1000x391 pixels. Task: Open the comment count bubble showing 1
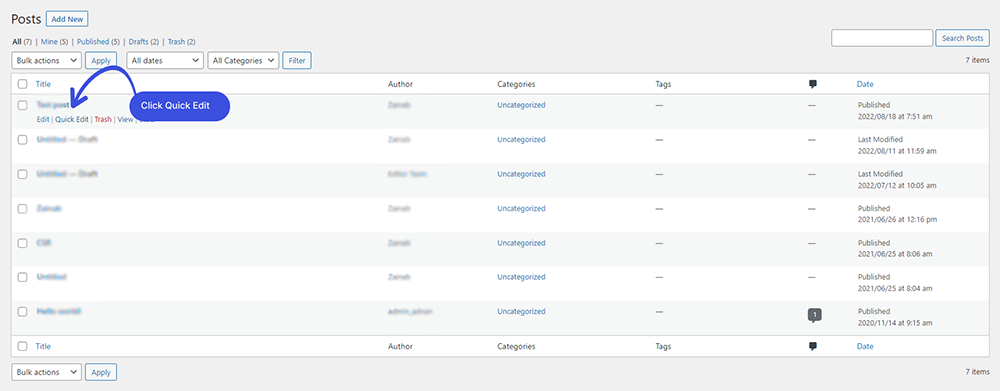(x=814, y=314)
